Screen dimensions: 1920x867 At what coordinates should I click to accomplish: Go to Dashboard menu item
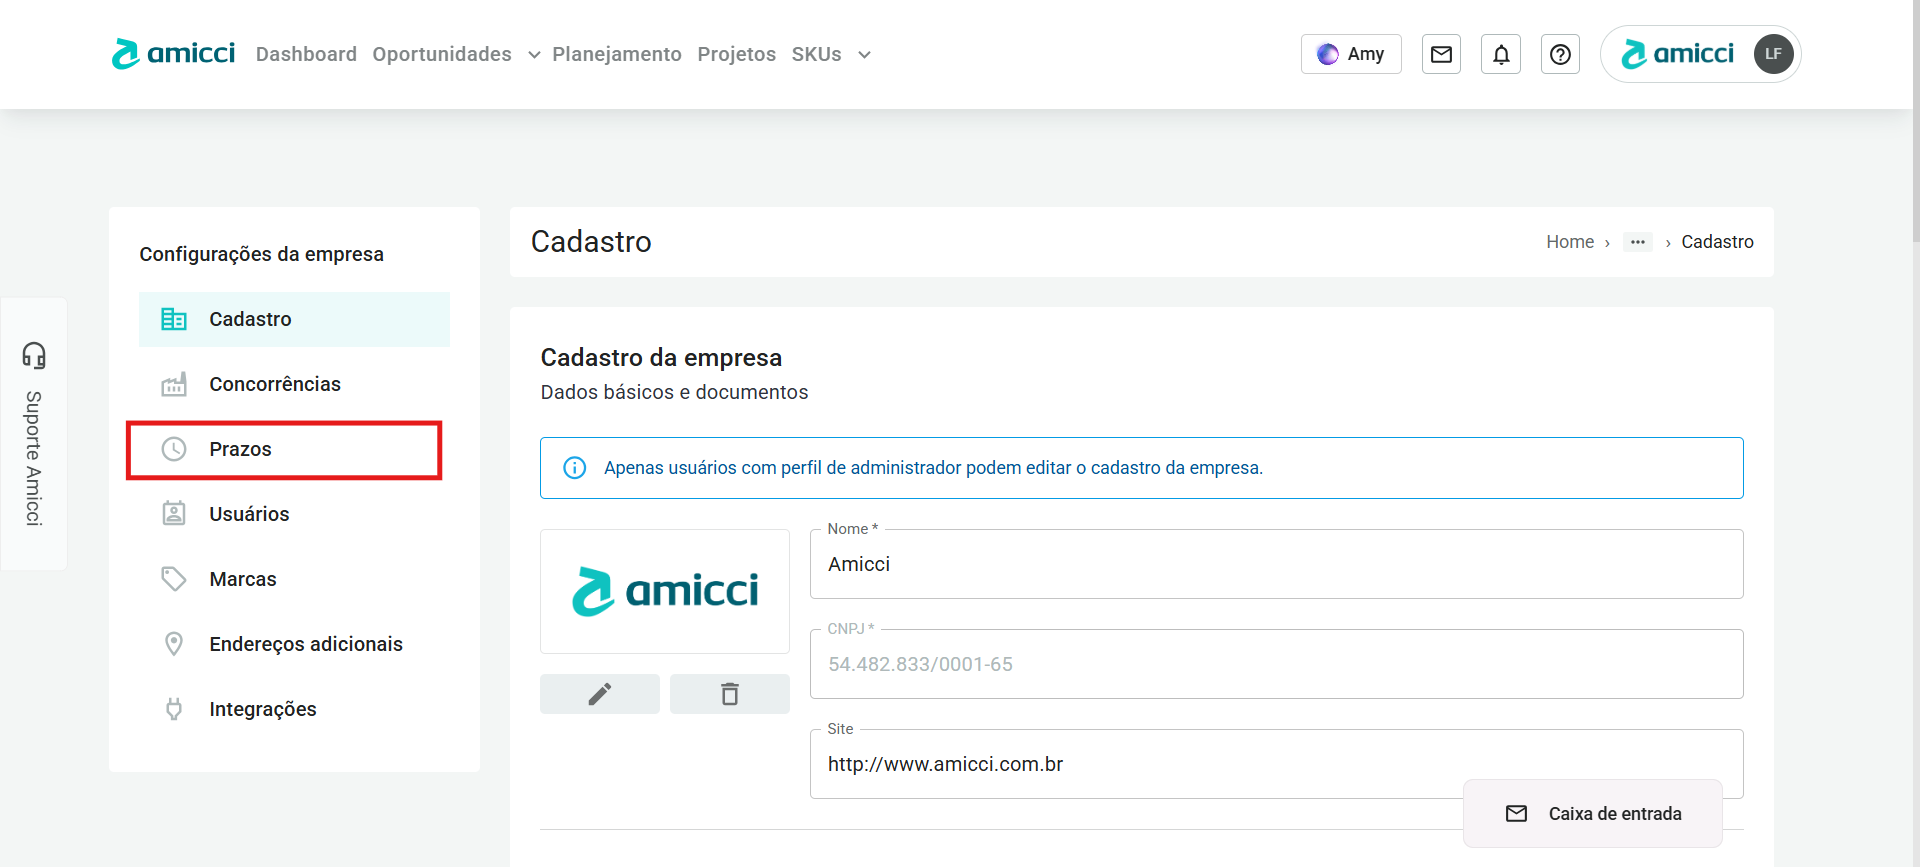[x=306, y=54]
